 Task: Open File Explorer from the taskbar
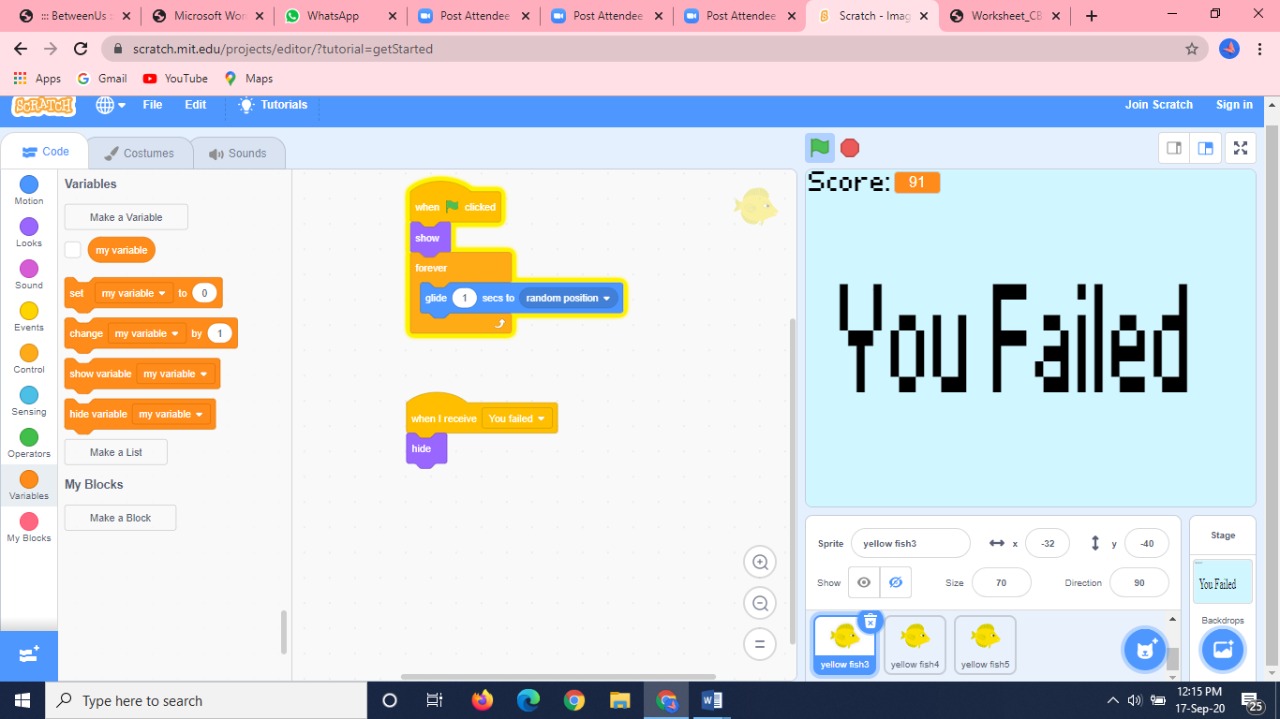620,700
